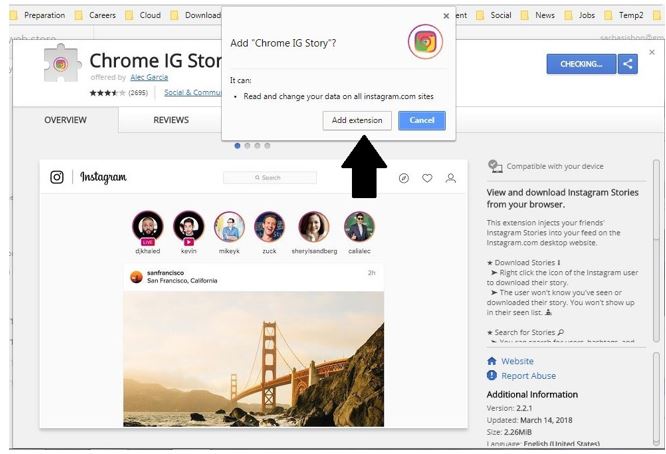This screenshot has height=454, width=666.
Task: Open the Cloud bookmark folder
Action: click(x=143, y=15)
